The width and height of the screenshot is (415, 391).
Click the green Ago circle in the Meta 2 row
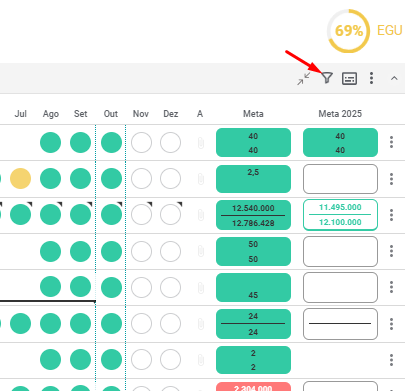pyautogui.click(x=50, y=359)
